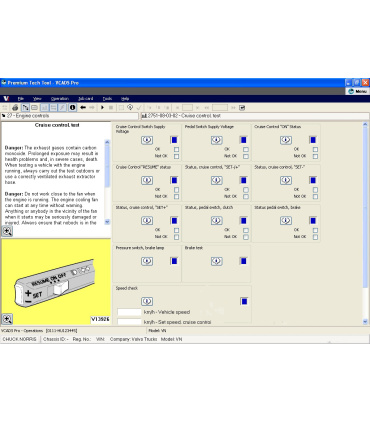Click the print icon in the toolbar
The height and width of the screenshot is (423, 370).
[x=15, y=108]
